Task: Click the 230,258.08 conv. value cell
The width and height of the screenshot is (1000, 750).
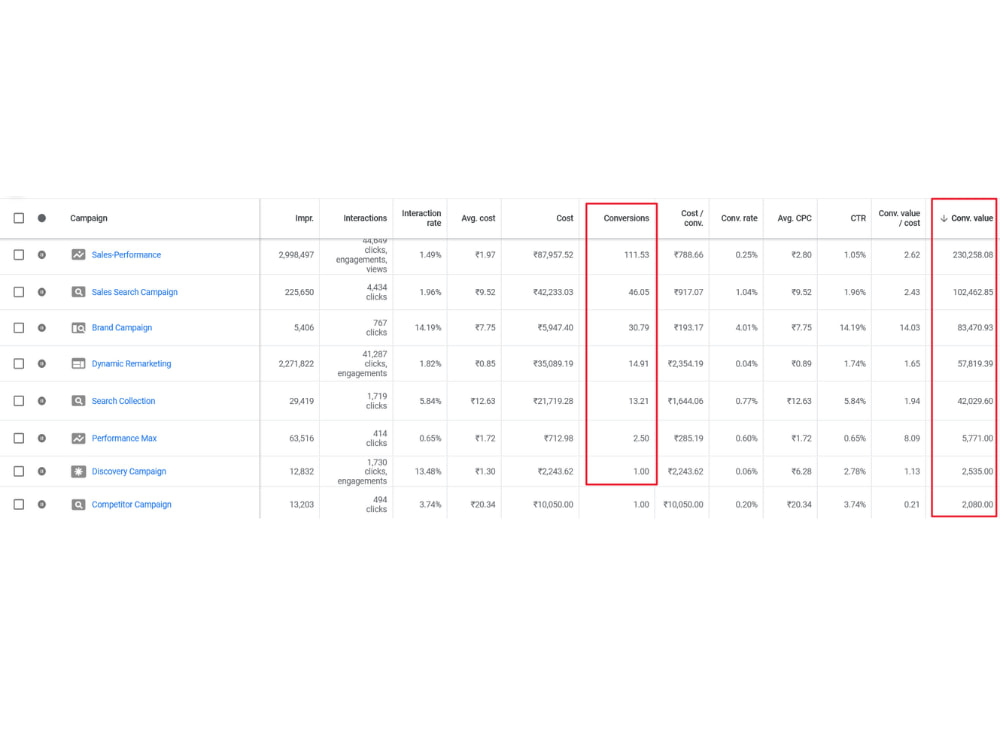Action: click(973, 254)
